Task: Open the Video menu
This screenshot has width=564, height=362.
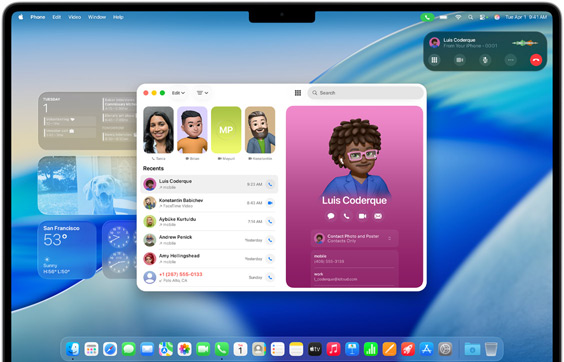Action: tap(74, 17)
